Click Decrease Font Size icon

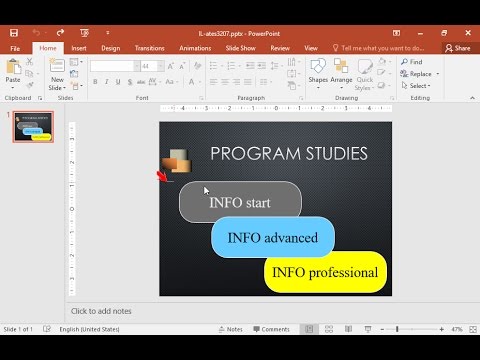182,66
